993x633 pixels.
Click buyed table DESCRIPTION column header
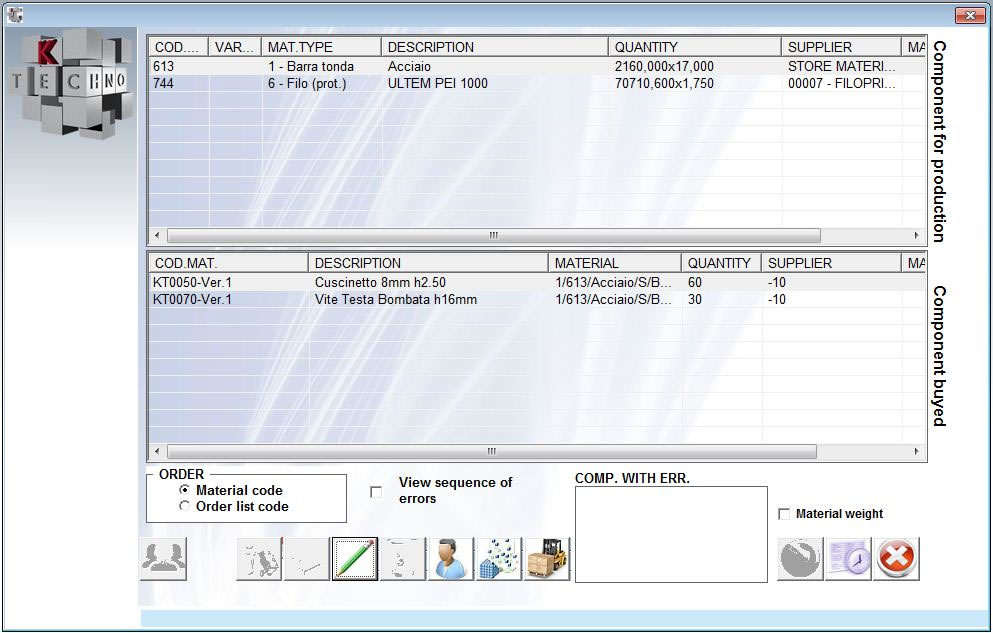coord(428,263)
